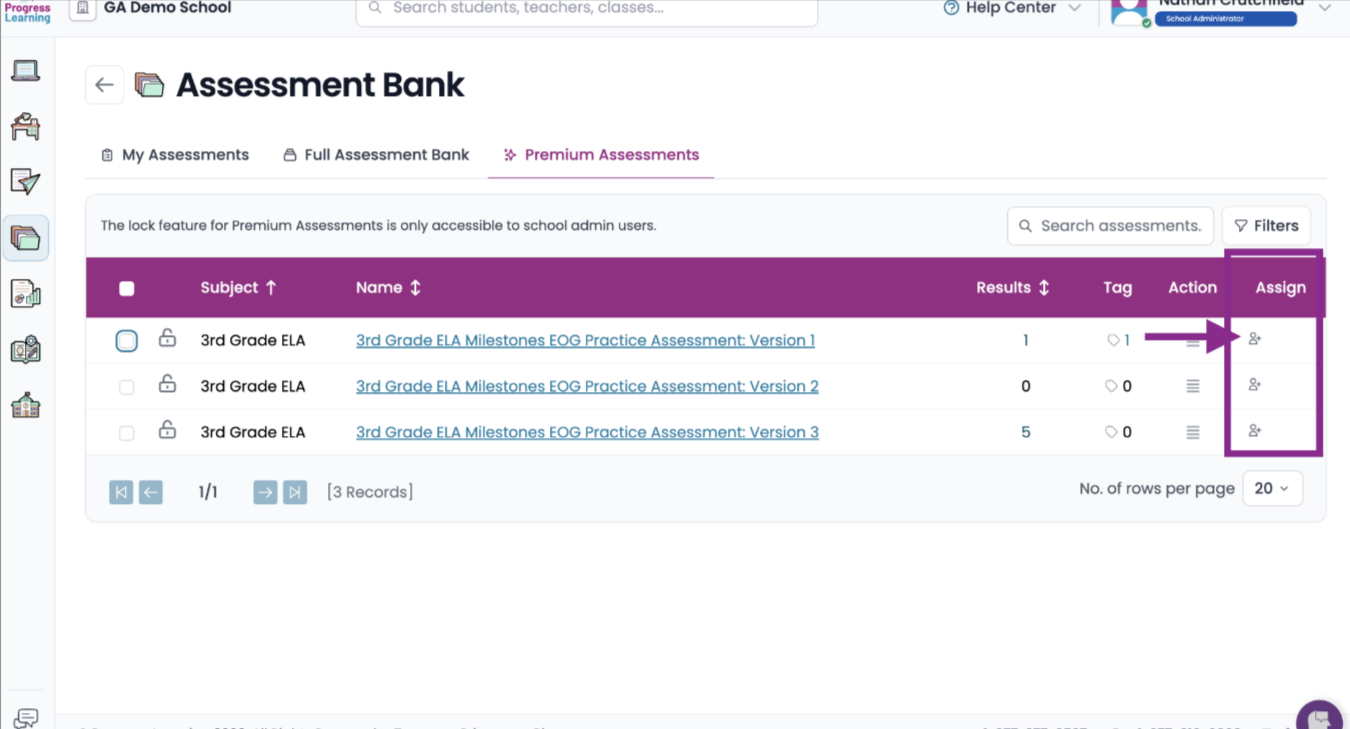Open the Version 2 practice assessment link
This screenshot has height=729, width=1350.
pos(587,386)
